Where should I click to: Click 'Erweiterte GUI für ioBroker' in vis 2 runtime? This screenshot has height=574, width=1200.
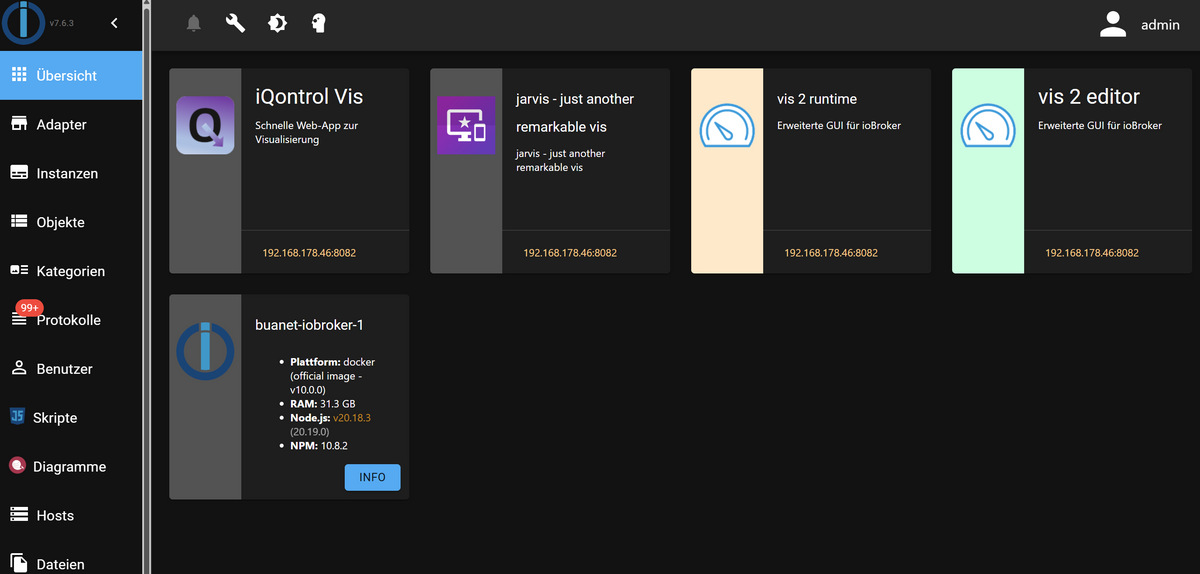pos(839,126)
